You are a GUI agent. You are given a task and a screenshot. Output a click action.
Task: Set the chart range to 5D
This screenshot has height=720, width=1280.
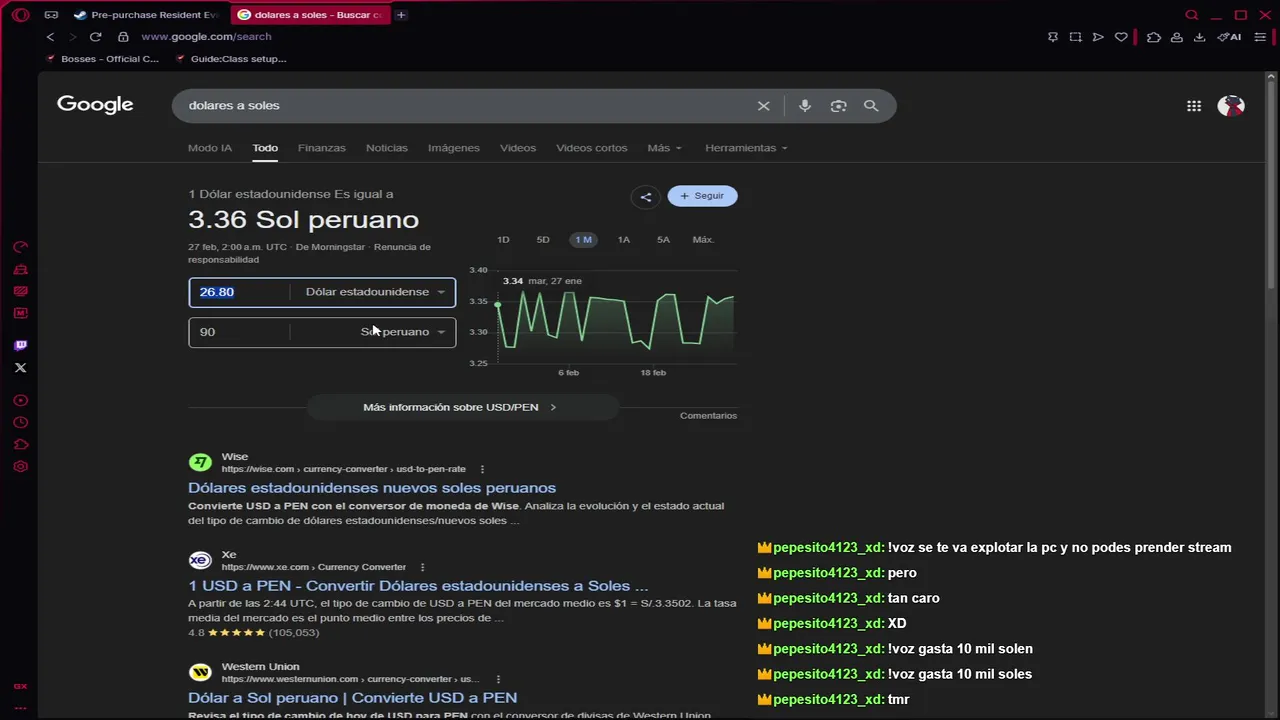[x=543, y=240]
